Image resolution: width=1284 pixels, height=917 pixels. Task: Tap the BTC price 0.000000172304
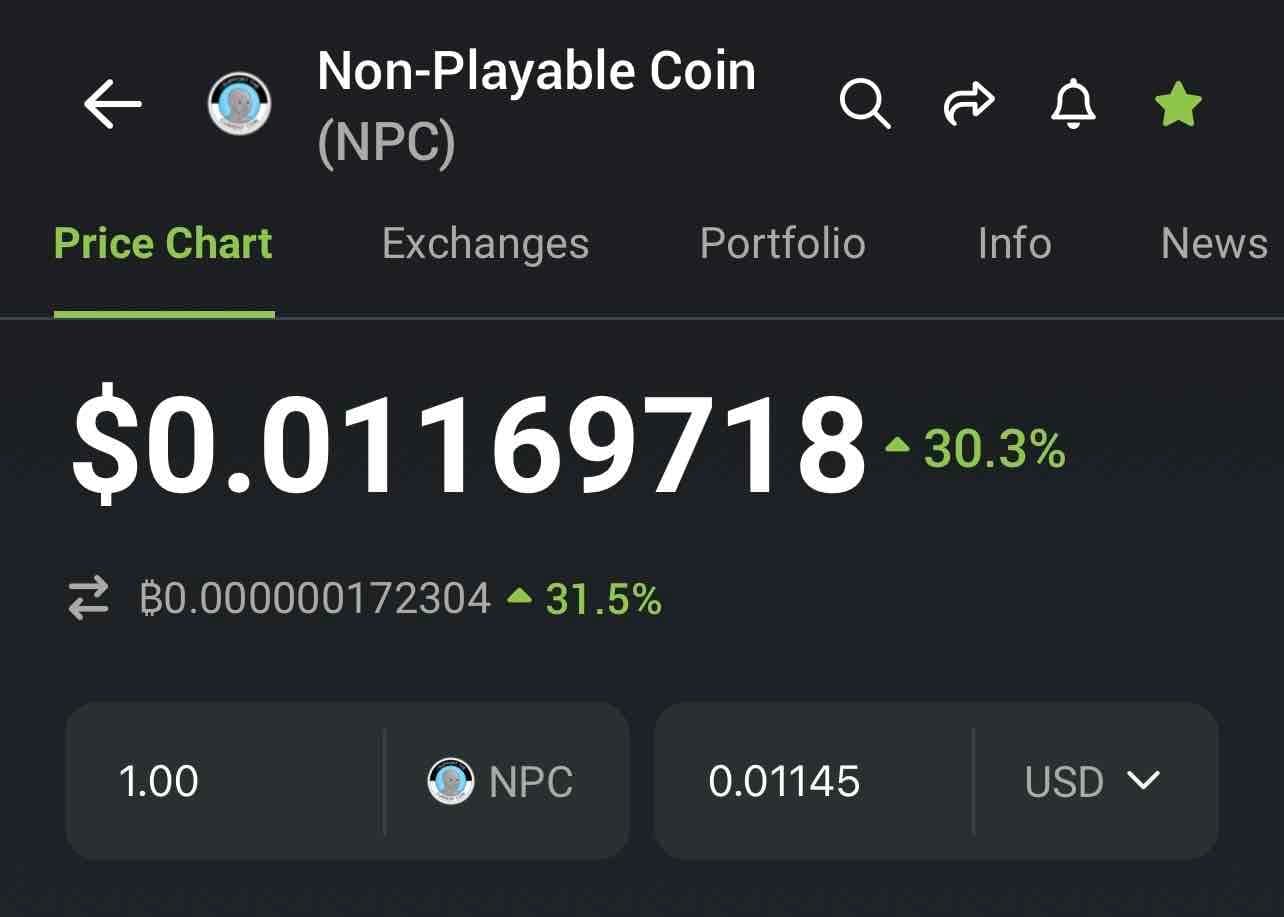click(x=316, y=599)
